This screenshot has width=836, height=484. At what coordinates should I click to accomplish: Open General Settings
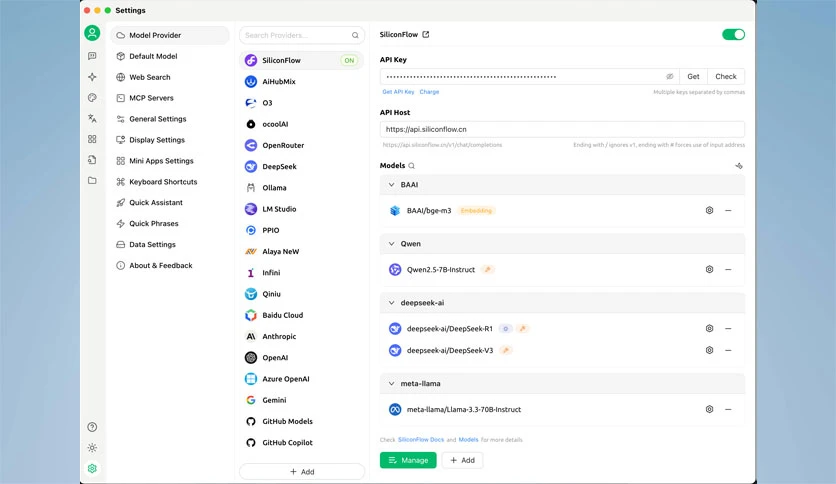170,119
